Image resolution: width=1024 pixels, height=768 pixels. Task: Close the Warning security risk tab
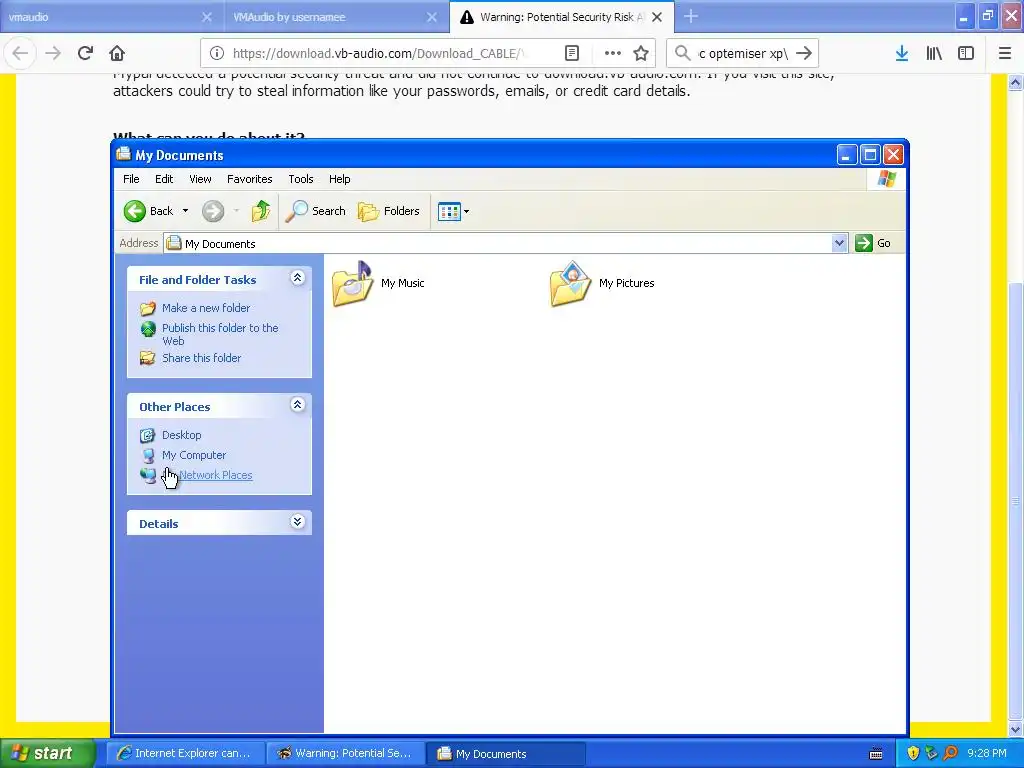657,17
